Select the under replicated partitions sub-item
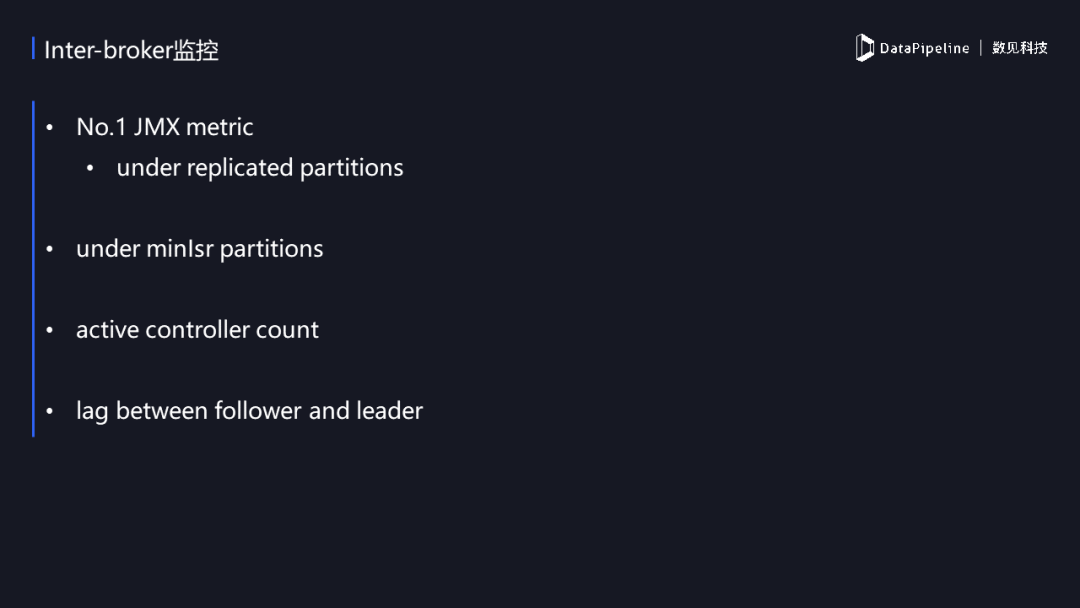Image resolution: width=1080 pixels, height=608 pixels. pyautogui.click(x=260, y=168)
